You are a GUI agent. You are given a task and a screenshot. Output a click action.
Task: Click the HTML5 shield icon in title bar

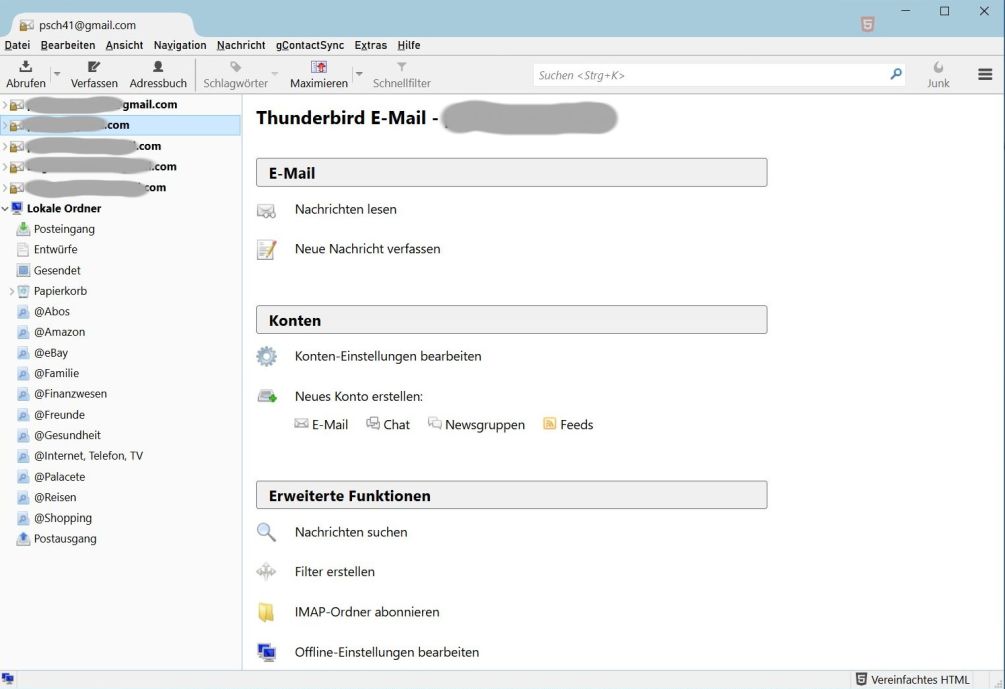867,24
